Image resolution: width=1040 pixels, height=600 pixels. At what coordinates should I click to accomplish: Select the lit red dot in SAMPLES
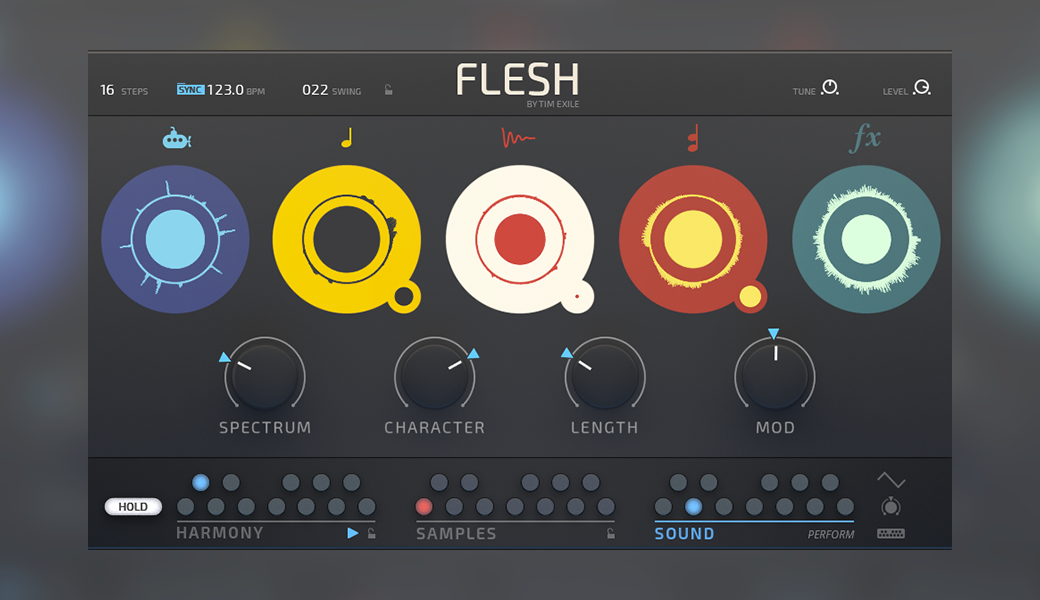(x=424, y=507)
